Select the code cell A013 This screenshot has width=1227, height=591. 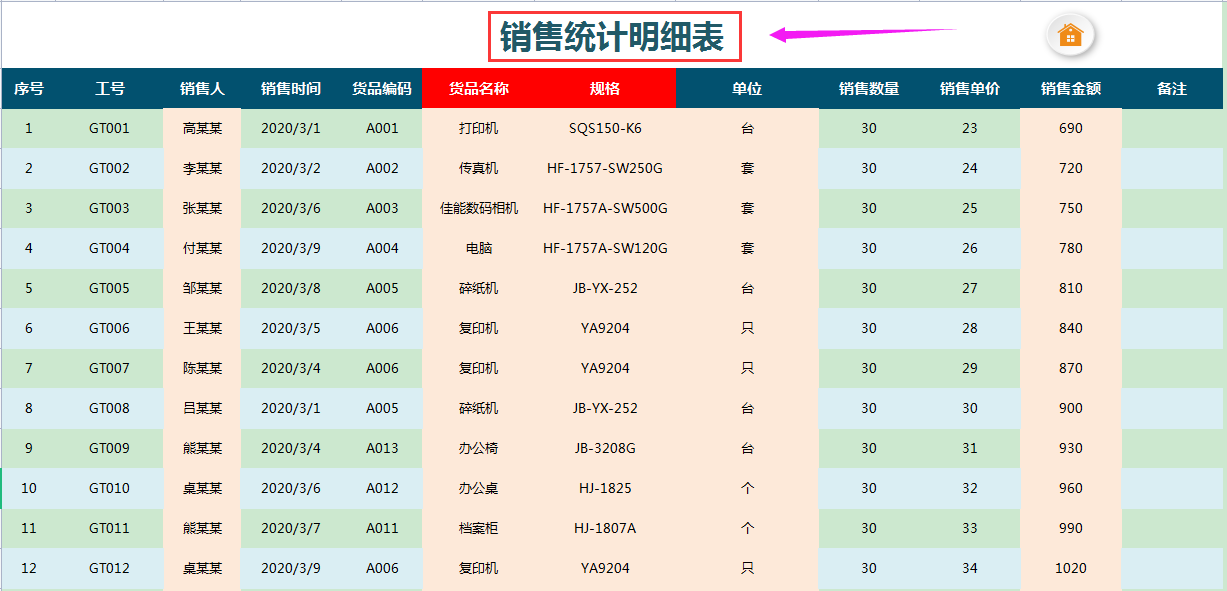click(382, 448)
